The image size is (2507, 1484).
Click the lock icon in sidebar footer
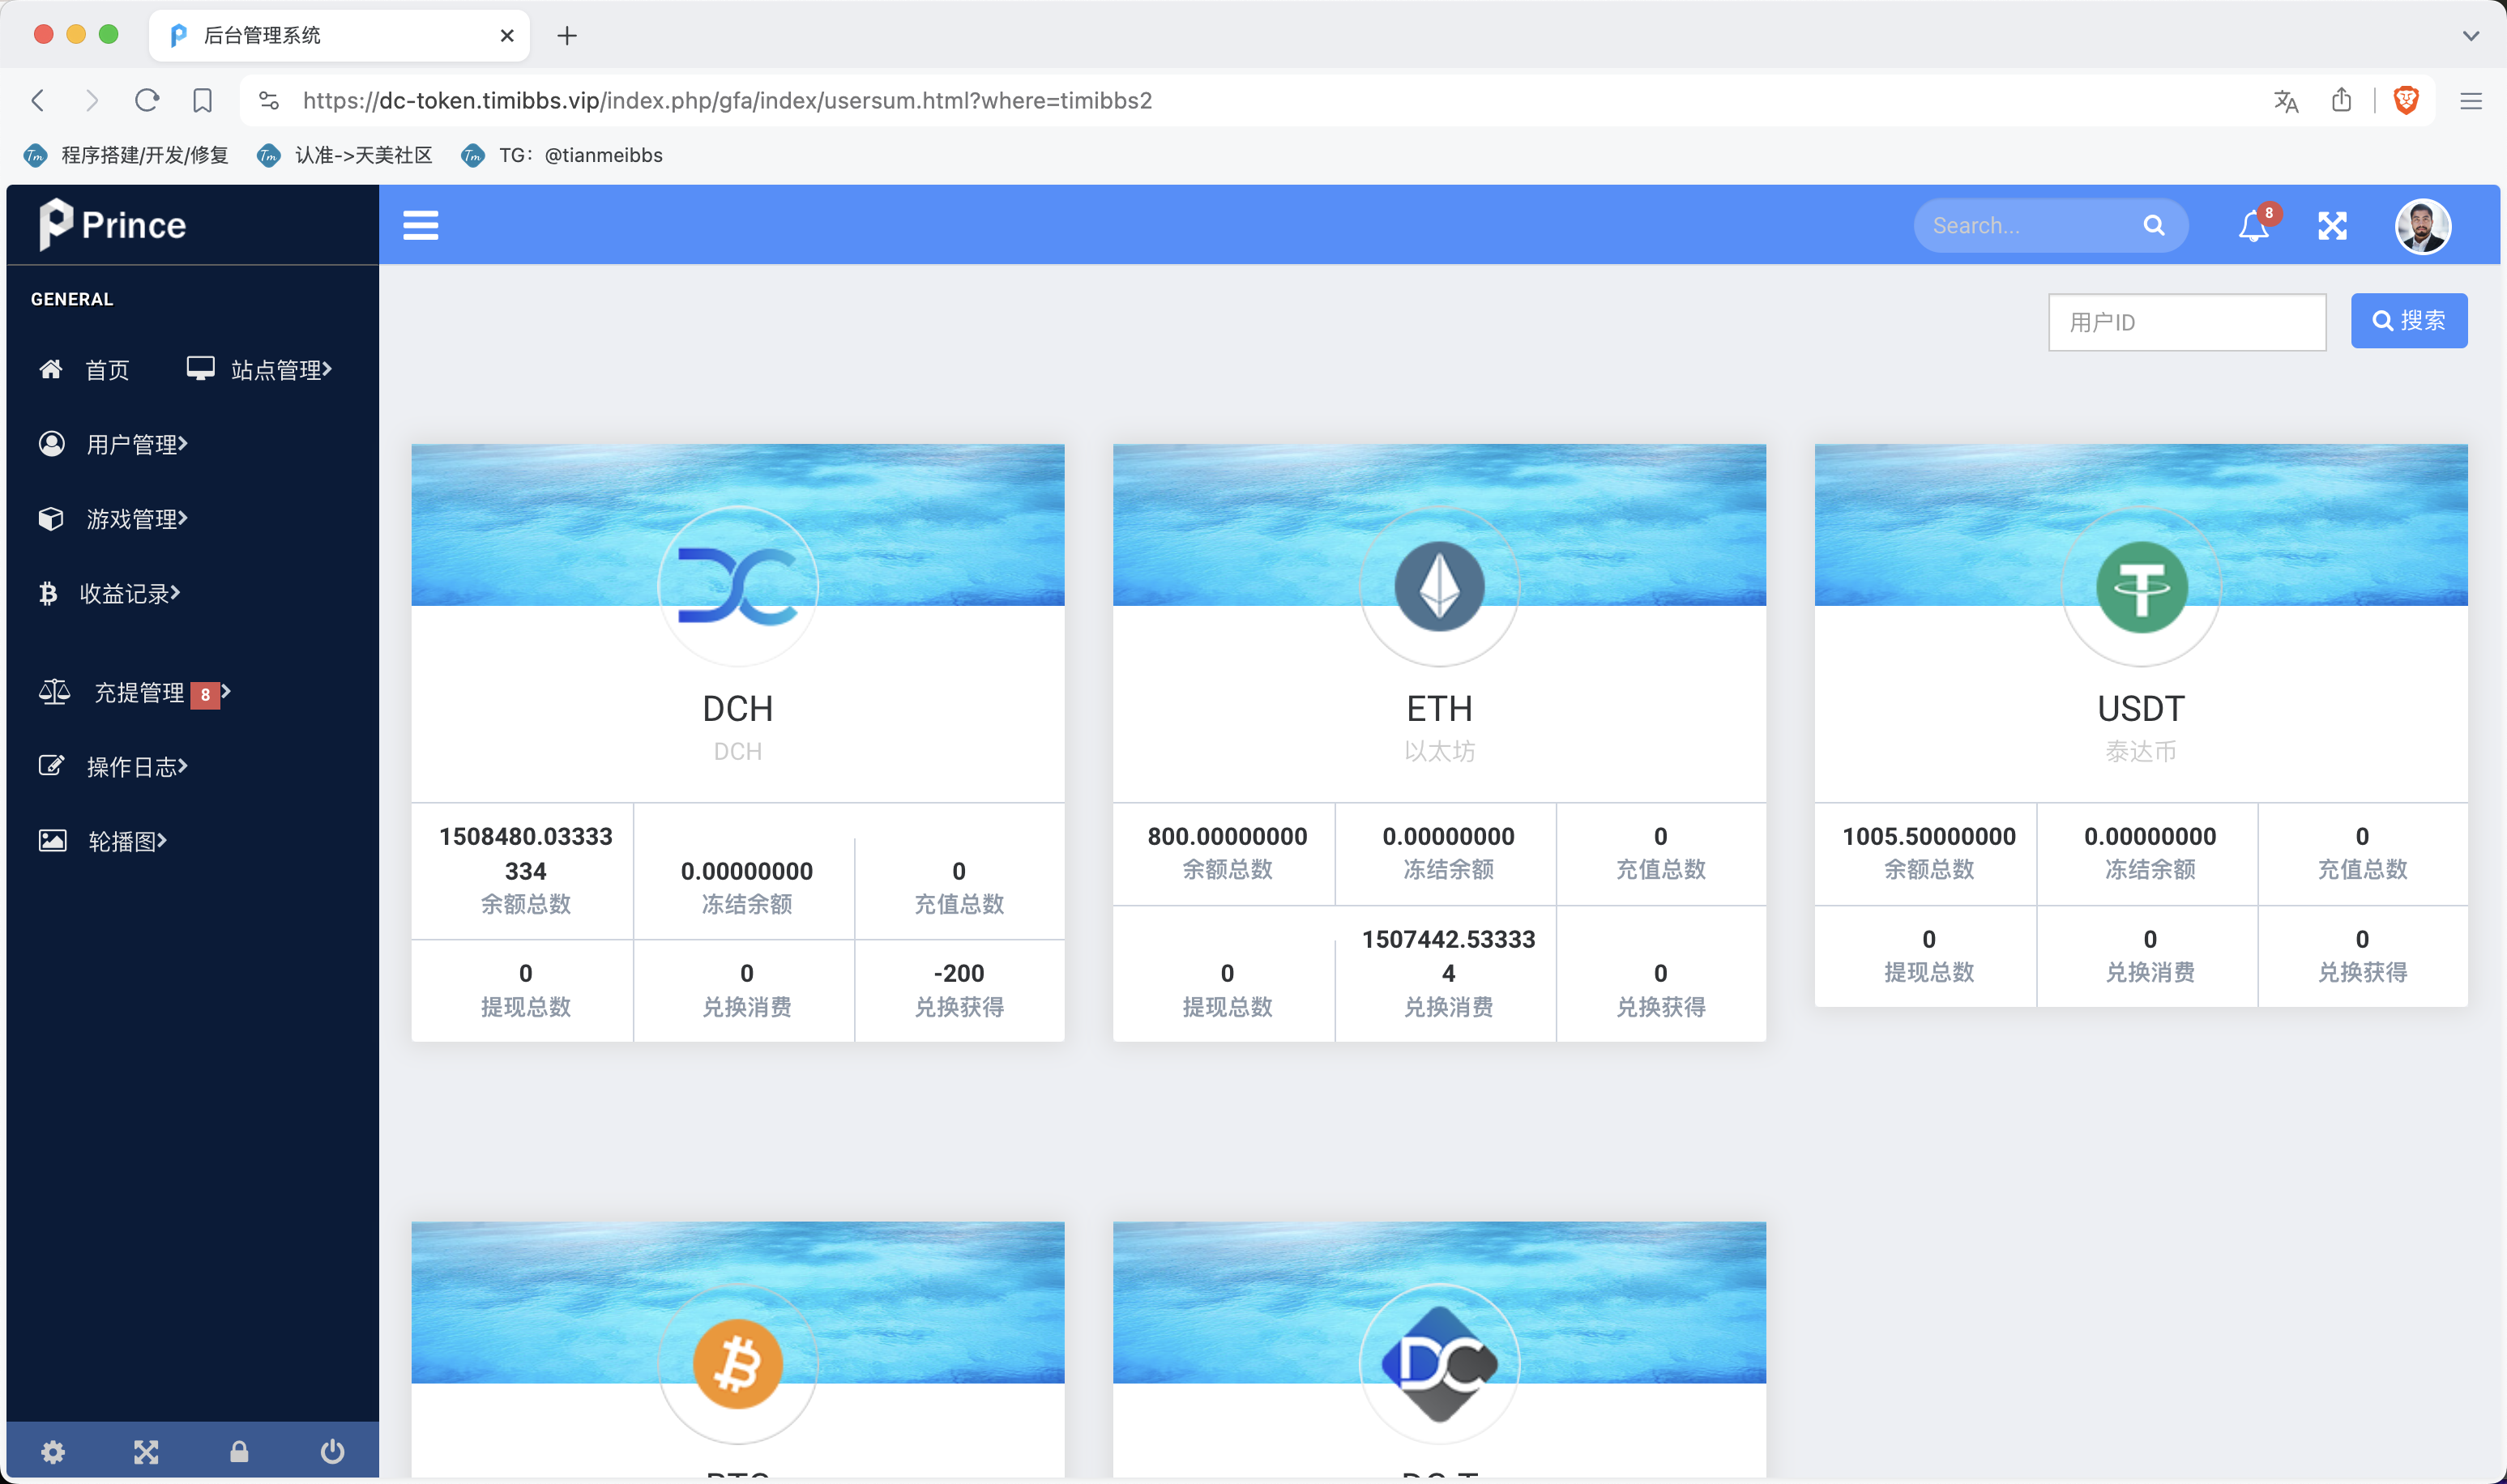coord(239,1451)
